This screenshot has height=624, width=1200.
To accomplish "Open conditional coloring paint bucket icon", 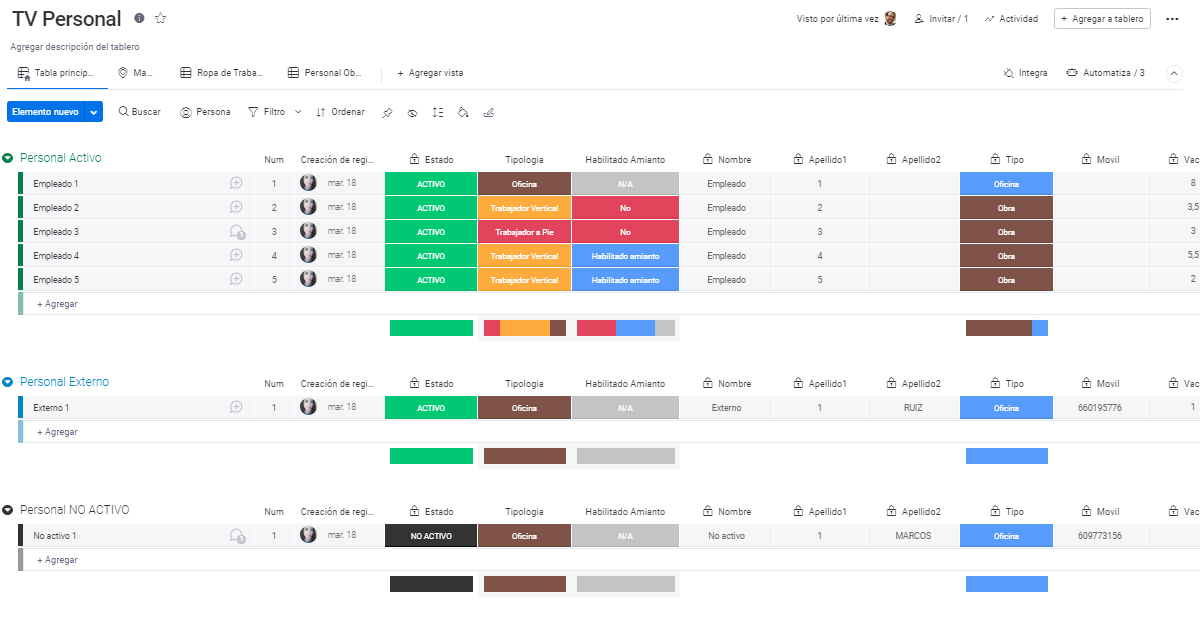I will (463, 113).
